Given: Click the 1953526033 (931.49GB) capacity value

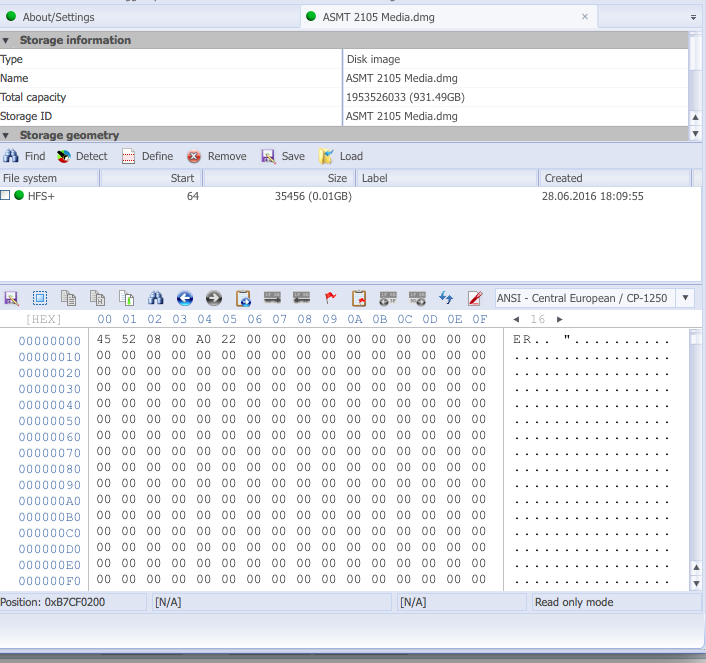Looking at the screenshot, I should (x=405, y=97).
